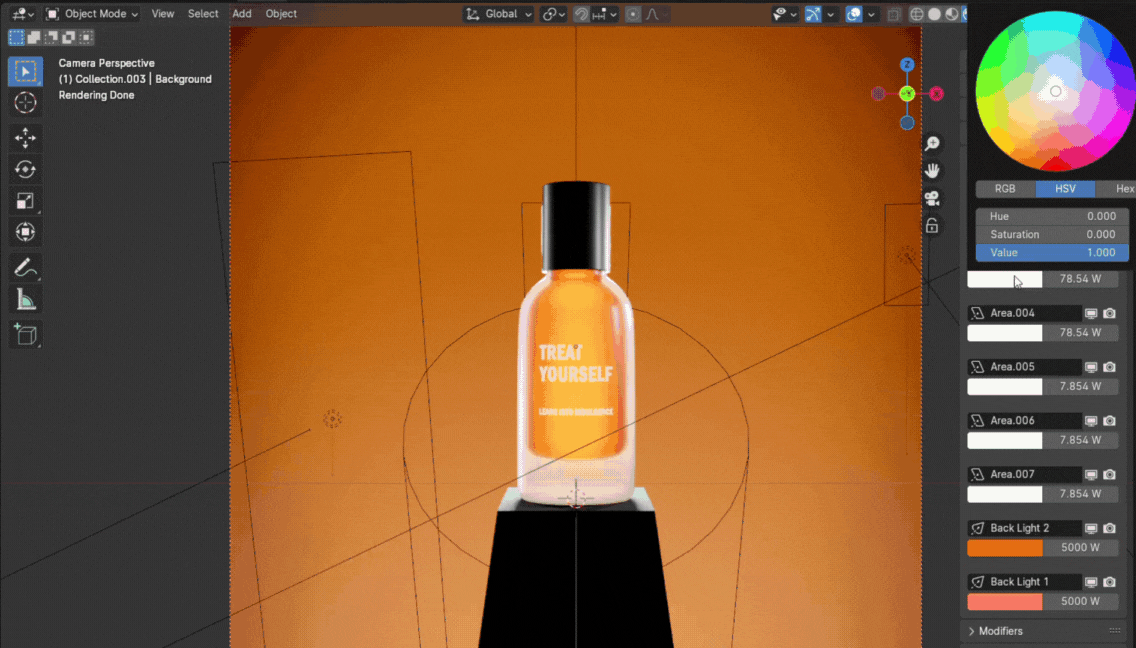Screen dimensions: 1136x648
Task: Click the camera view icon in viewport
Action: [932, 198]
